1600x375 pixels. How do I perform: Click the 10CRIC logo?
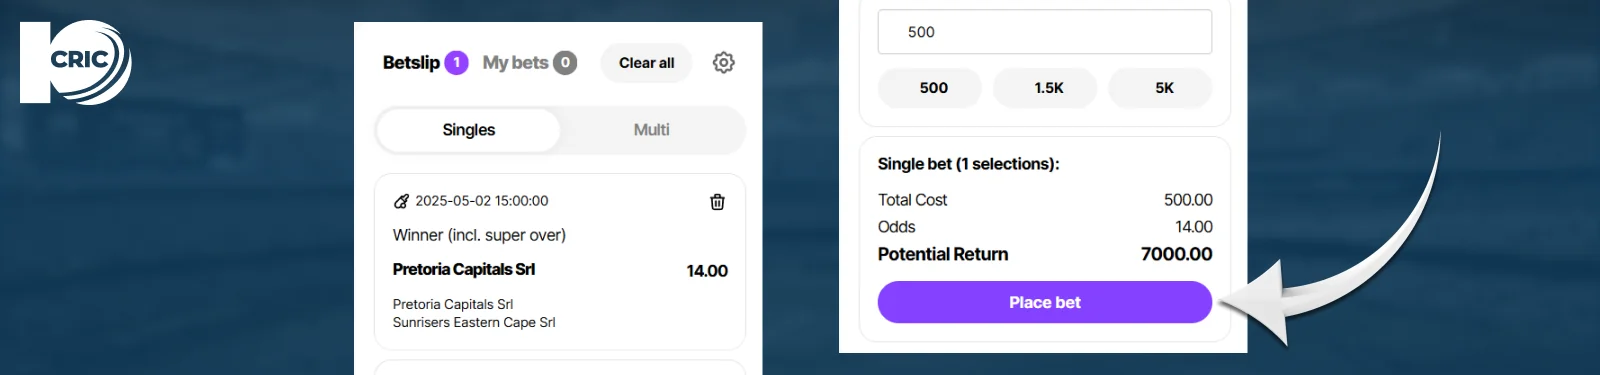(76, 62)
